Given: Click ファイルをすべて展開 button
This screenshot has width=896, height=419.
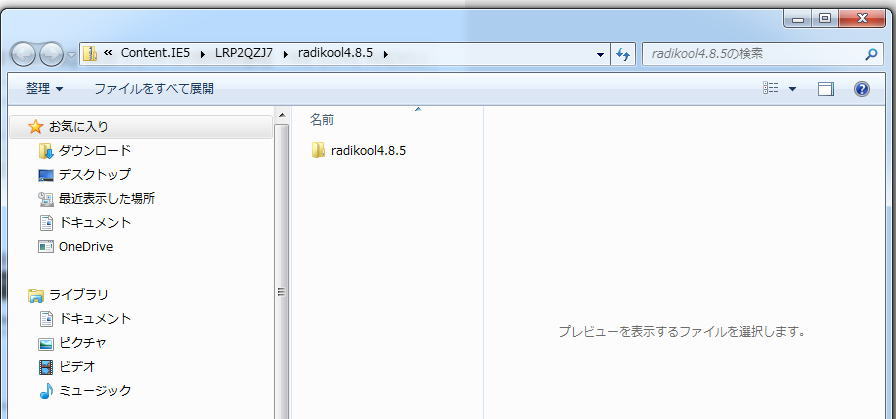Looking at the screenshot, I should (x=154, y=89).
